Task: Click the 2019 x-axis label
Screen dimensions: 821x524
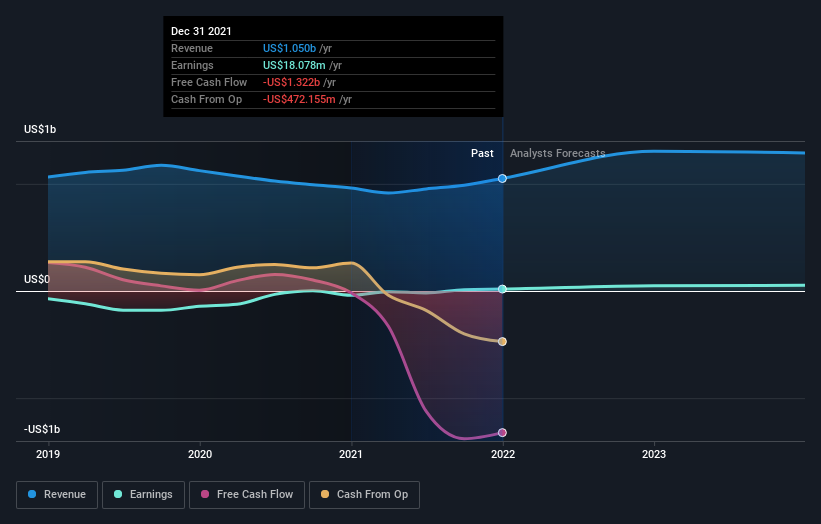Action: [48, 454]
